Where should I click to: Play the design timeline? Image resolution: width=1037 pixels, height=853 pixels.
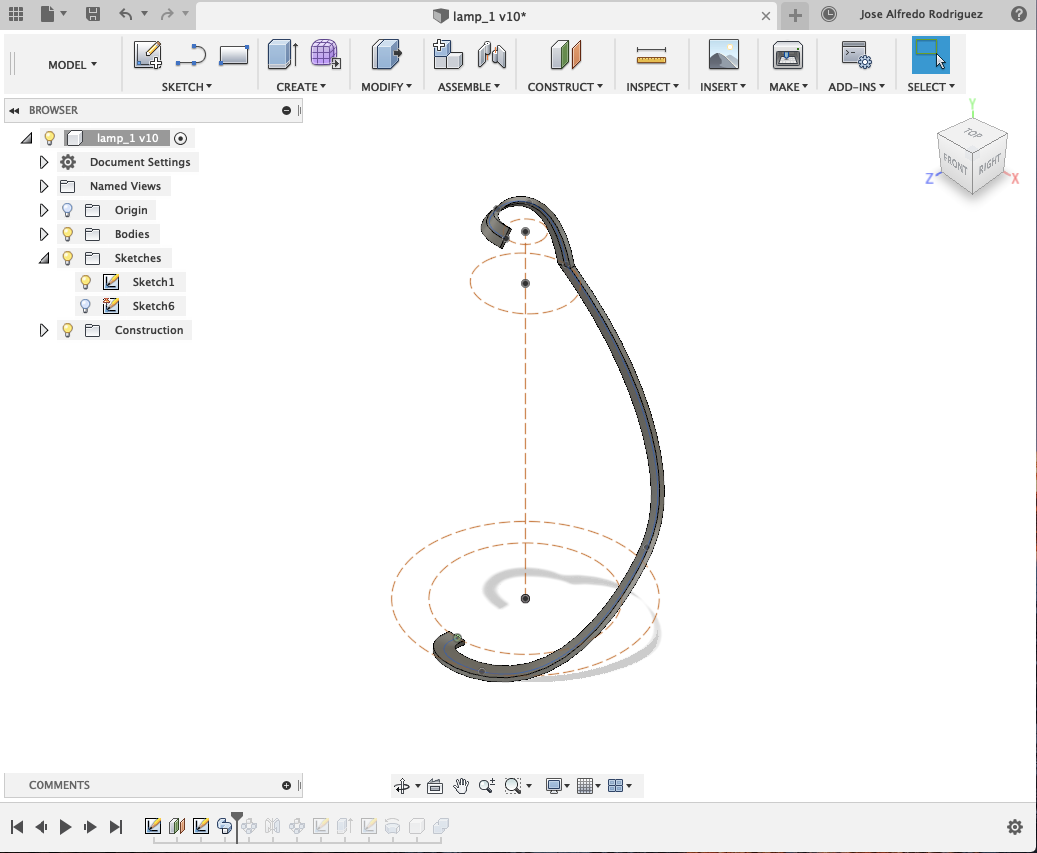(x=64, y=826)
